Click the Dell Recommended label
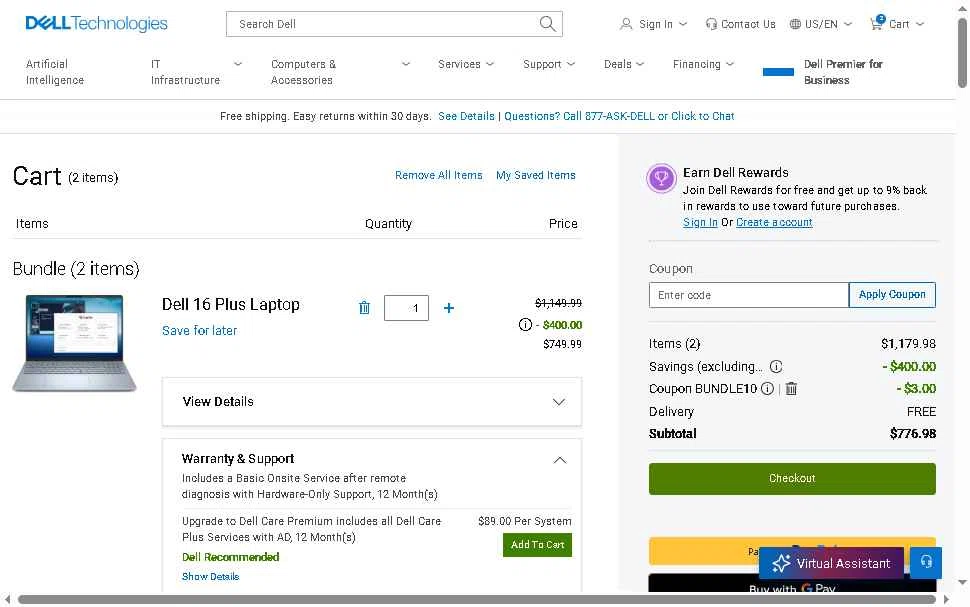The width and height of the screenshot is (970, 607). pyautogui.click(x=230, y=557)
